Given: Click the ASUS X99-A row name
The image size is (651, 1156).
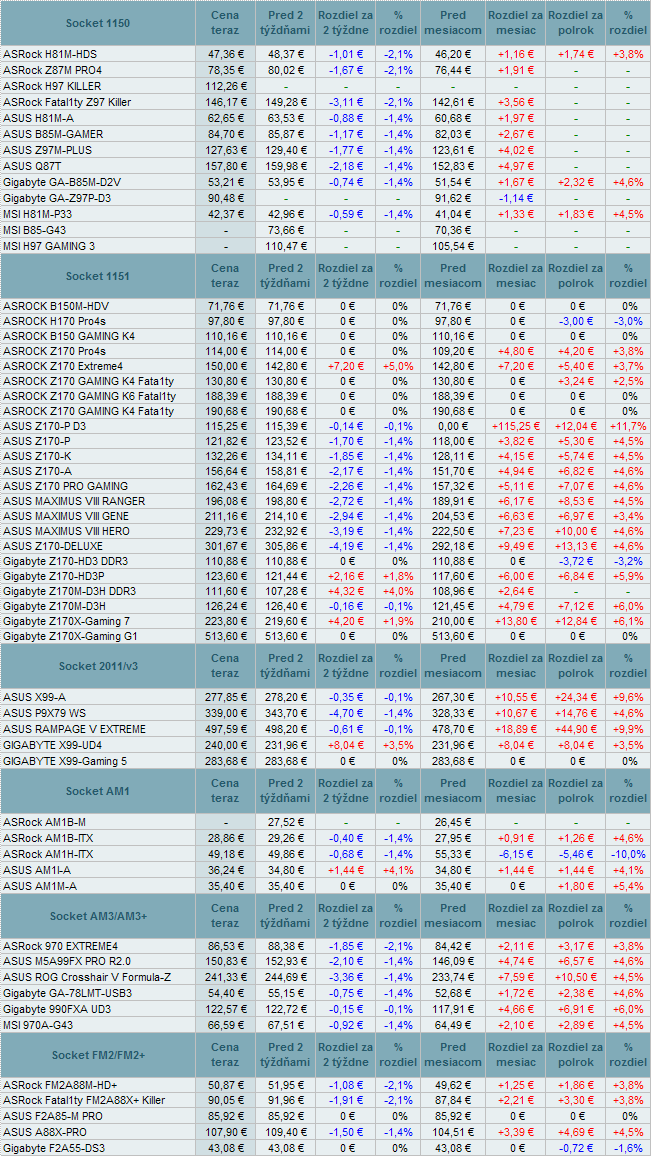Looking at the screenshot, I should click(35, 697).
